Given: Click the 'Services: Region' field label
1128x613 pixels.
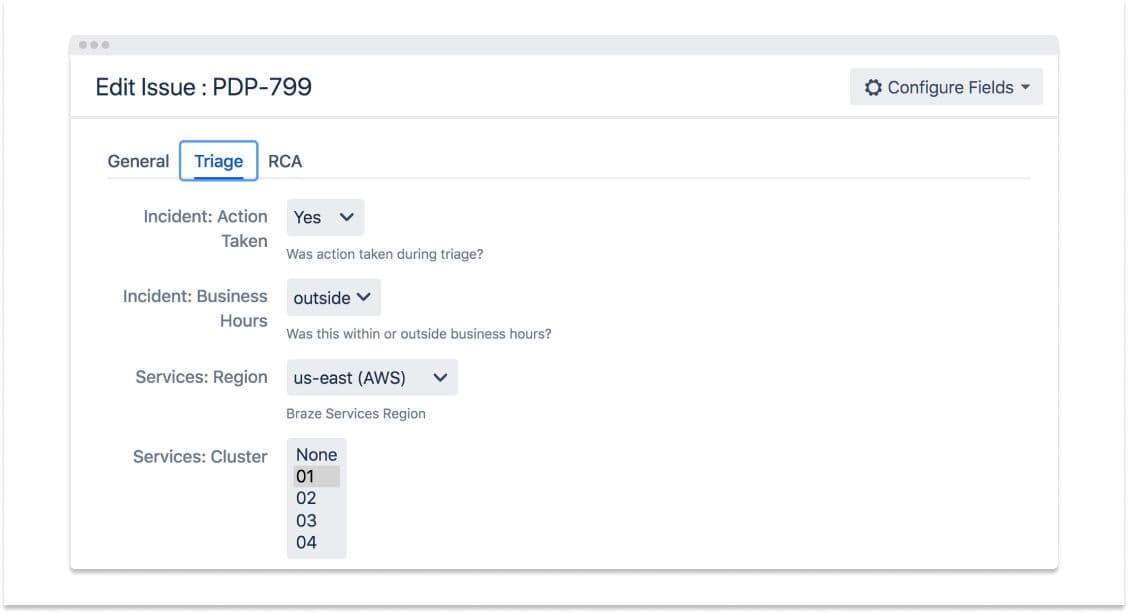Looking at the screenshot, I should 201,377.
